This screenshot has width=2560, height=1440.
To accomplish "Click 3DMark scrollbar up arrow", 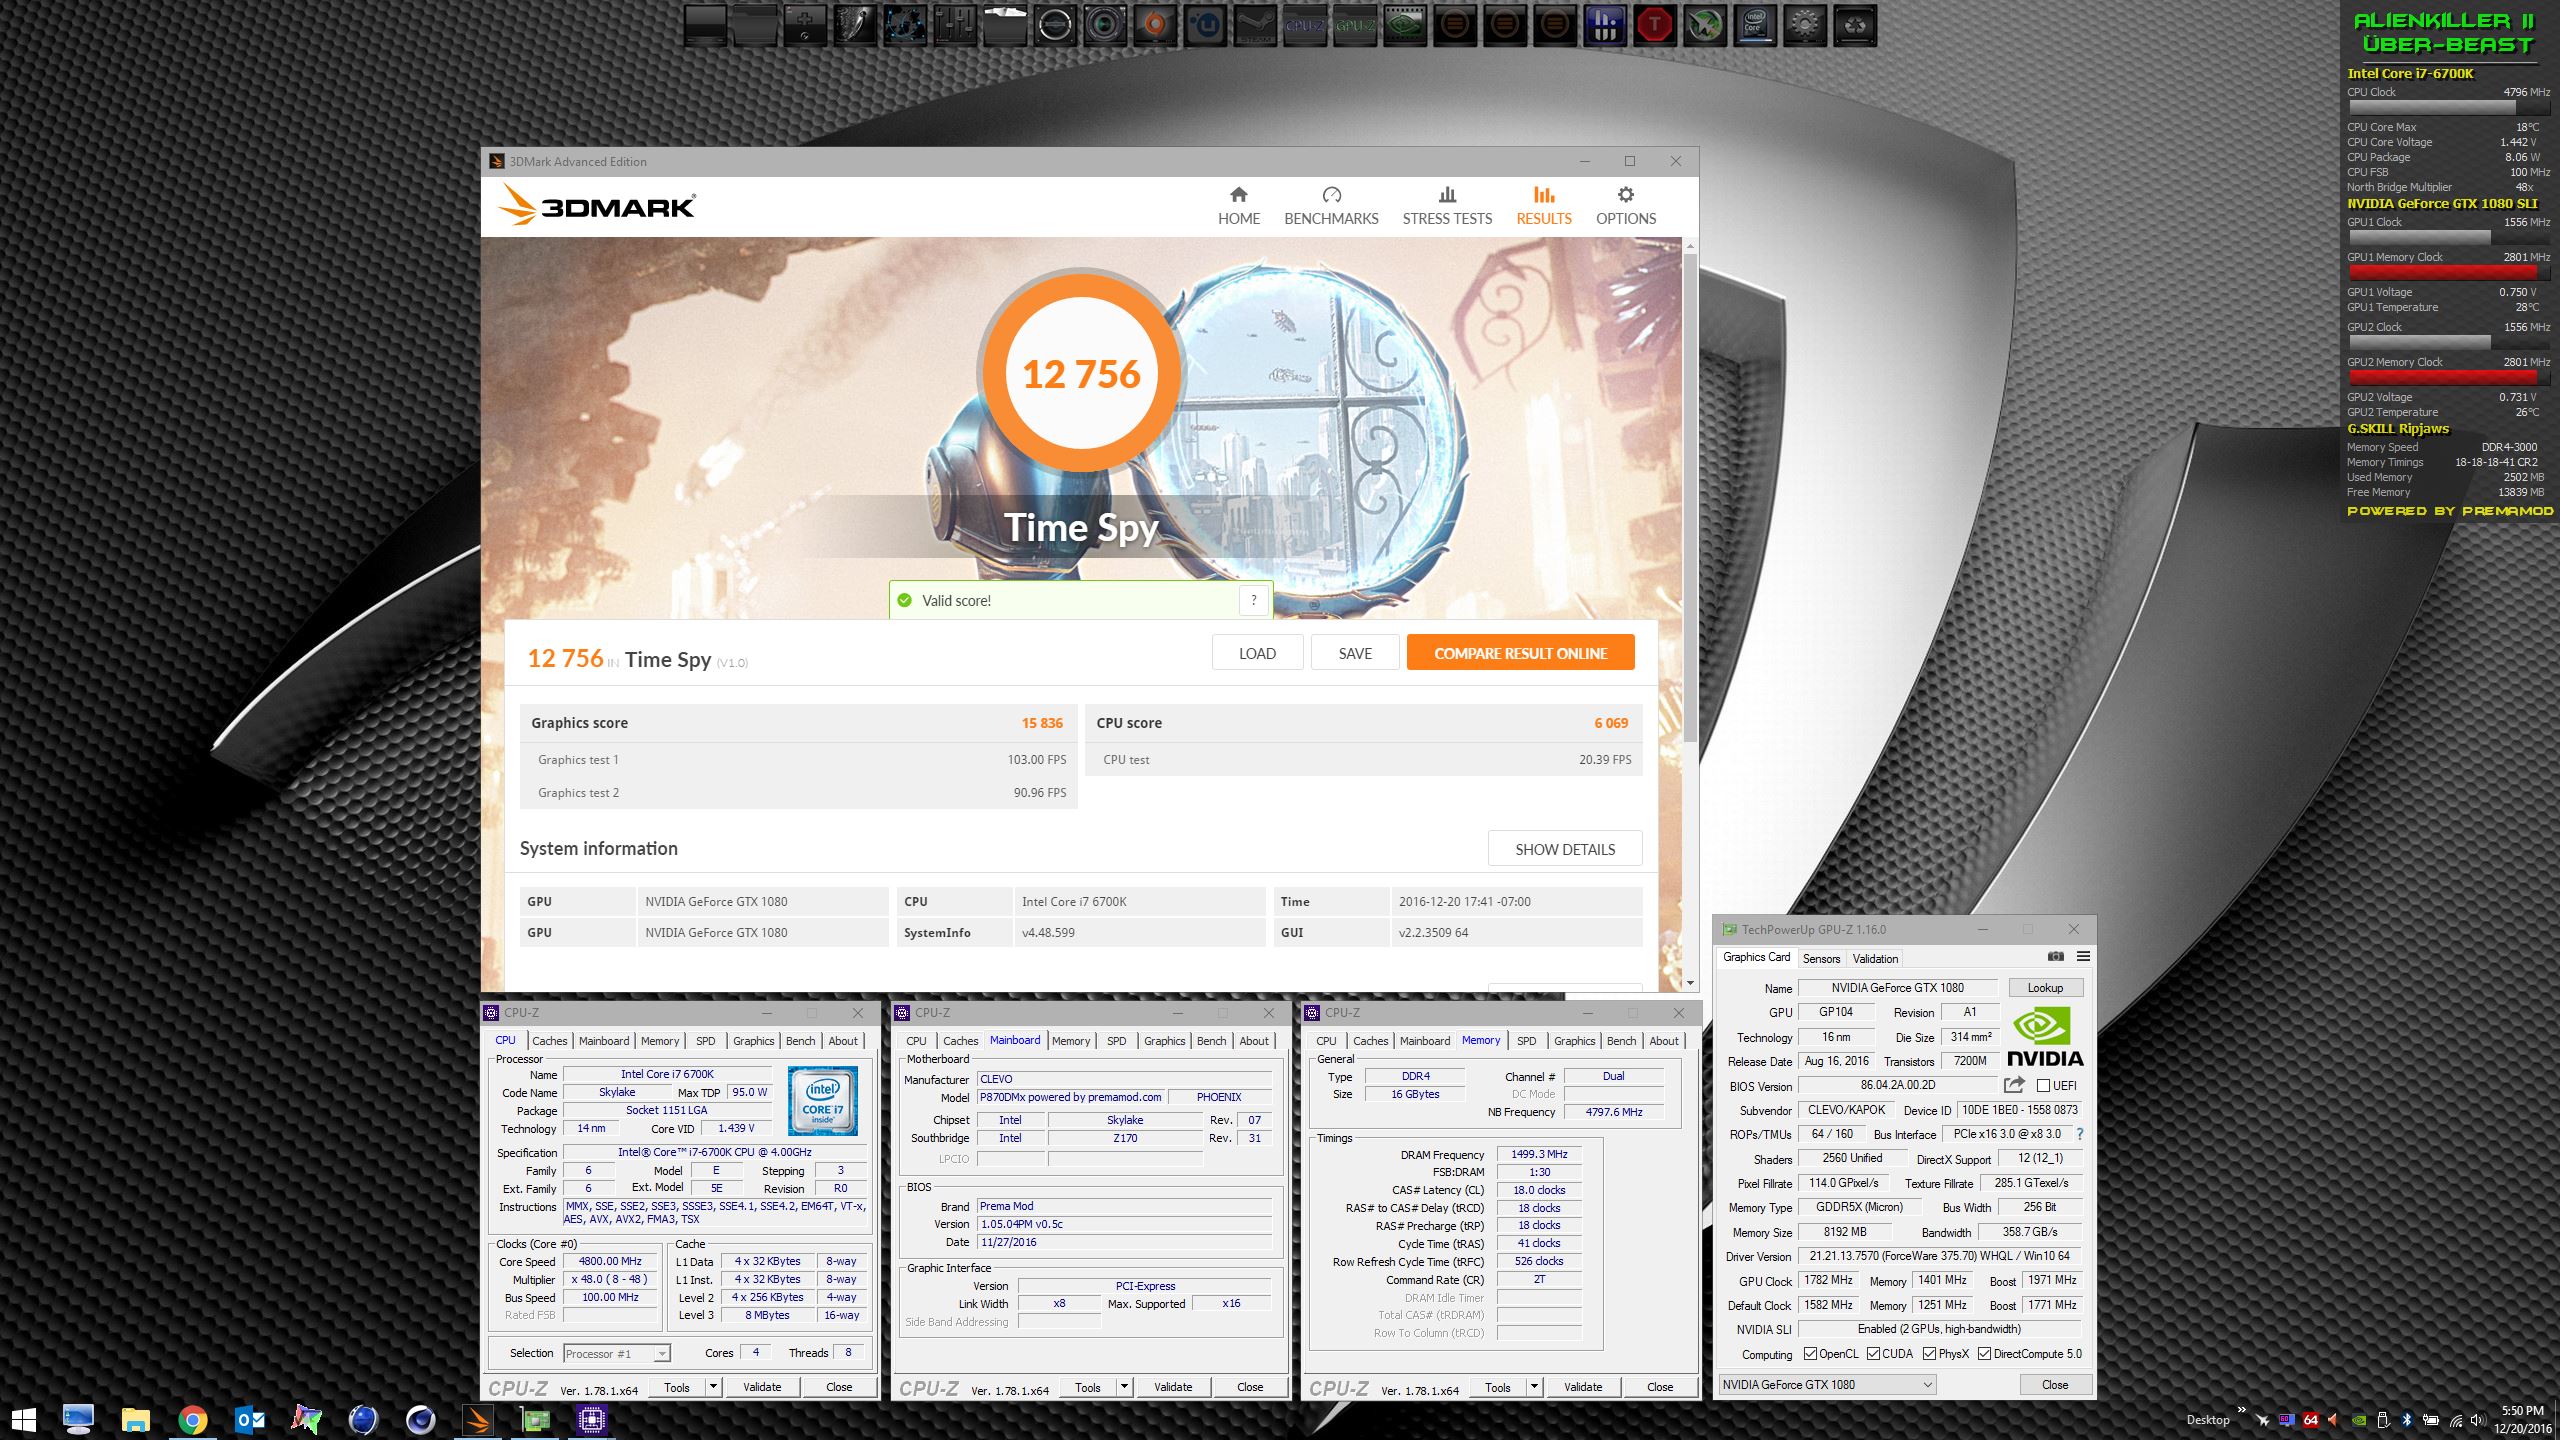I will tap(1690, 245).
